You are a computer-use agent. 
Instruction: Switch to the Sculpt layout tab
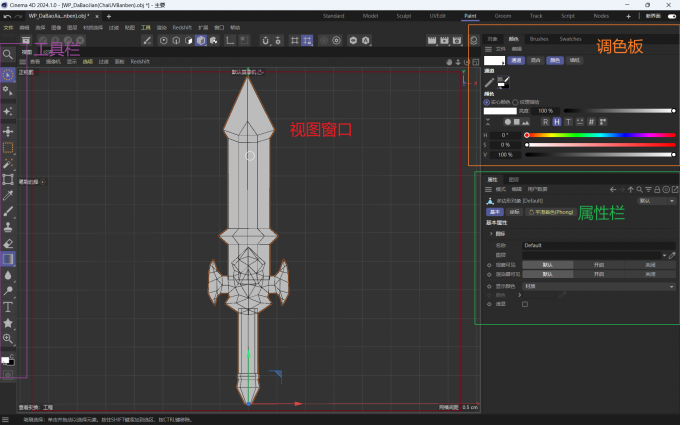pos(404,16)
